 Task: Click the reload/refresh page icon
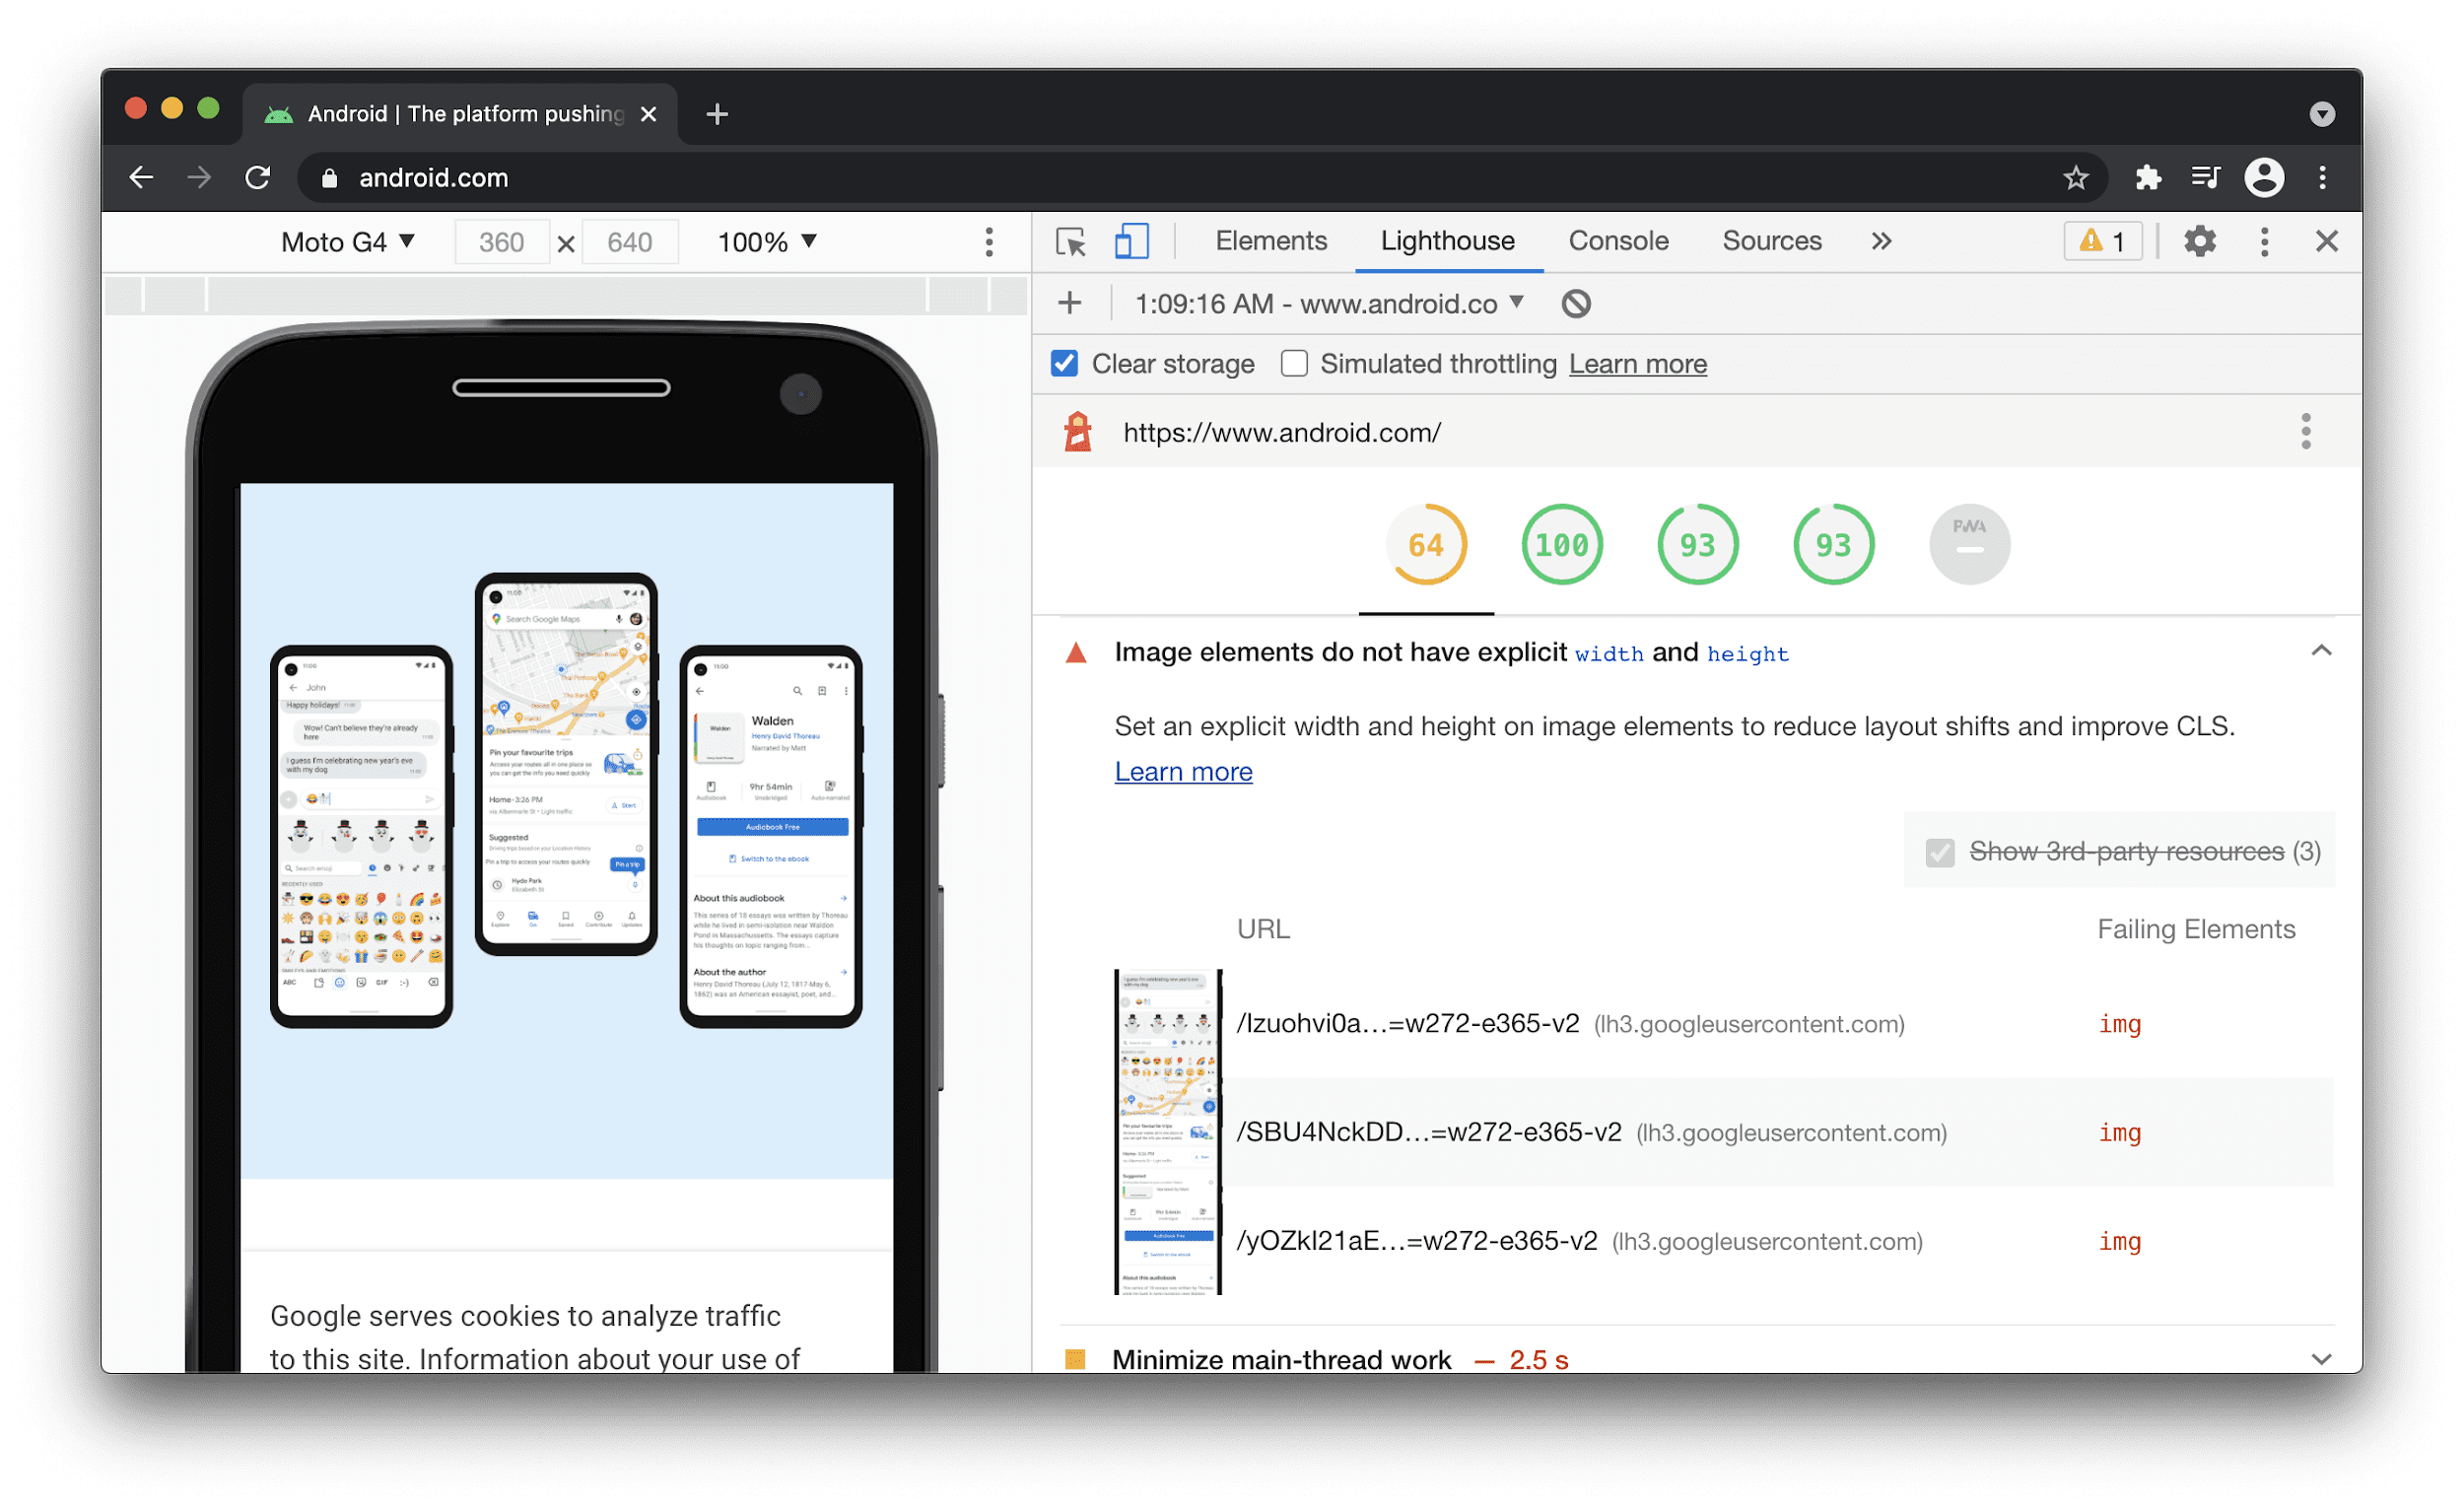(258, 176)
